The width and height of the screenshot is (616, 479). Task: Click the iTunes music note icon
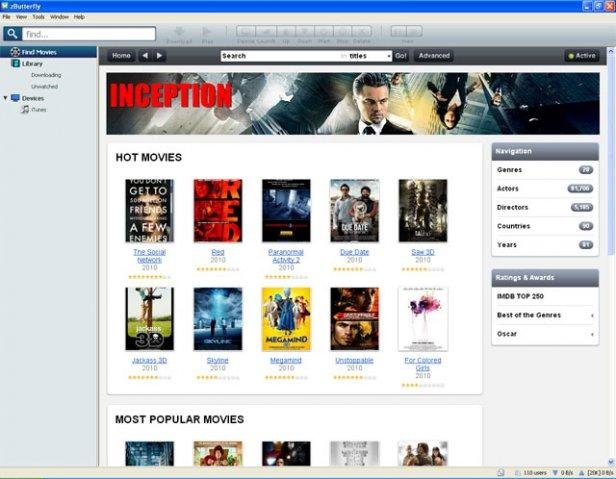pos(25,110)
